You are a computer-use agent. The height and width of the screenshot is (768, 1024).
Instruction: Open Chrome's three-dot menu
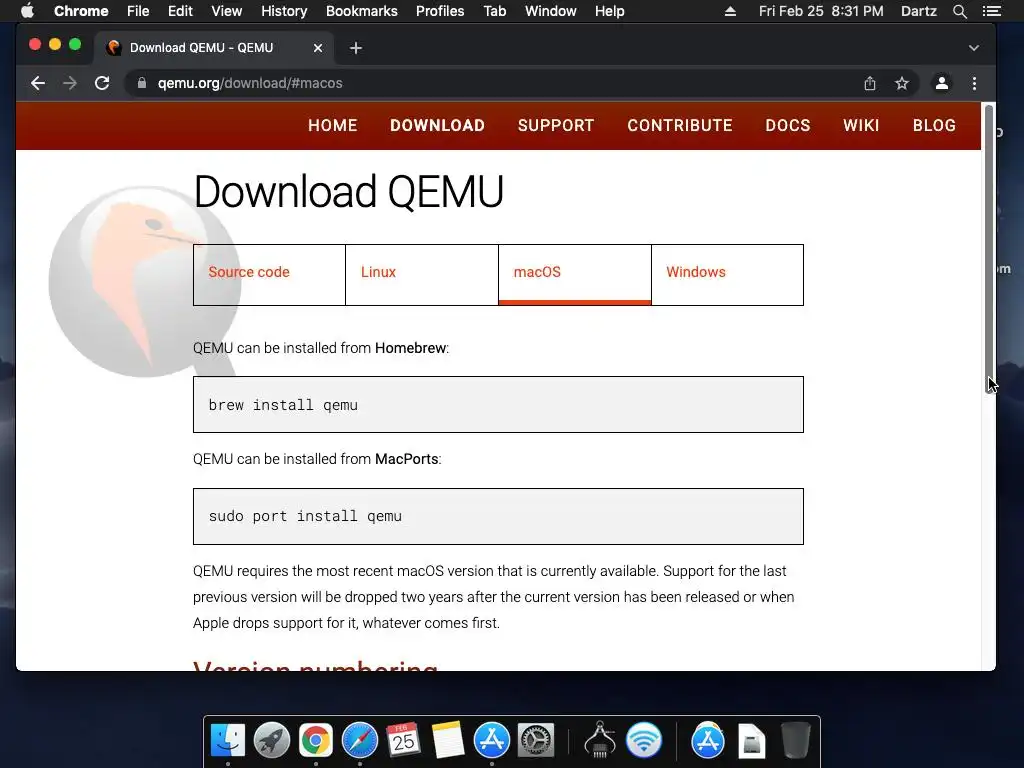(974, 83)
